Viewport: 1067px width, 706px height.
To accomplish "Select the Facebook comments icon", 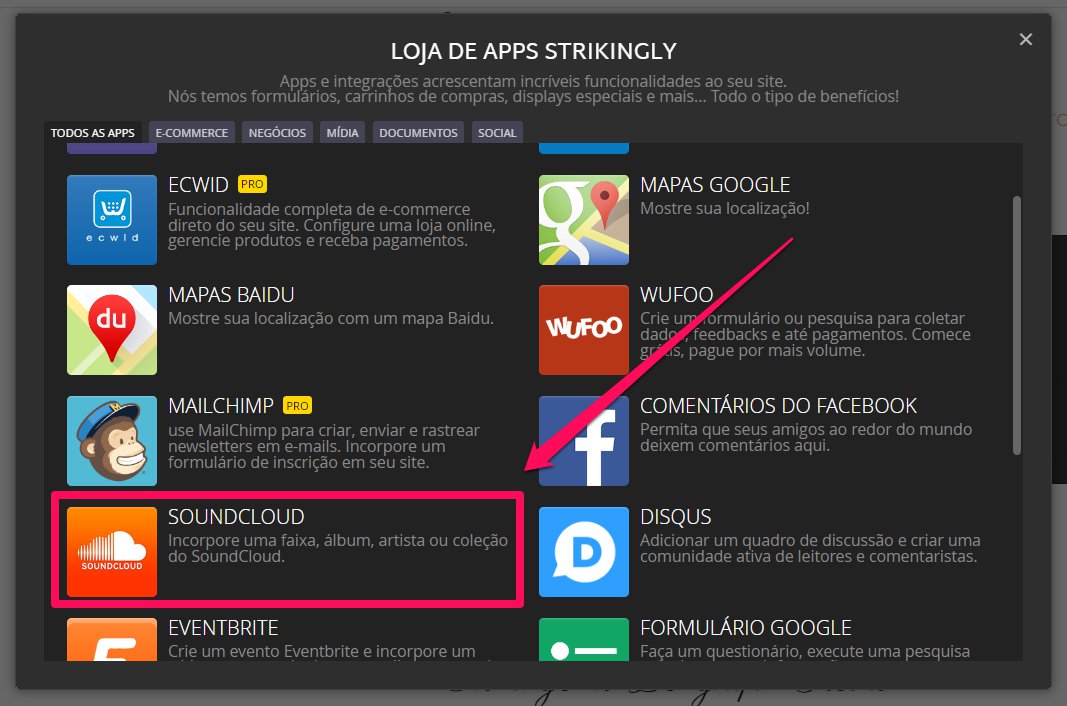I will (x=584, y=441).
